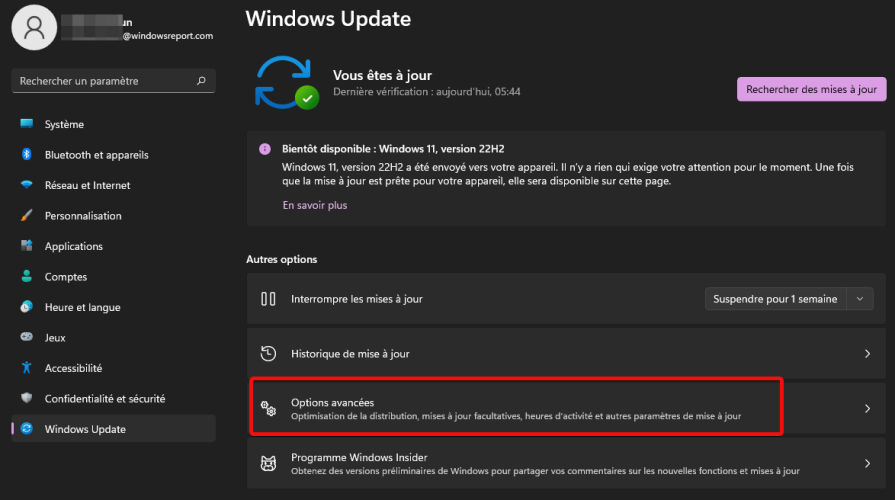The image size is (895, 500).
Task: Open Heure et langue settings
Action: 113,307
